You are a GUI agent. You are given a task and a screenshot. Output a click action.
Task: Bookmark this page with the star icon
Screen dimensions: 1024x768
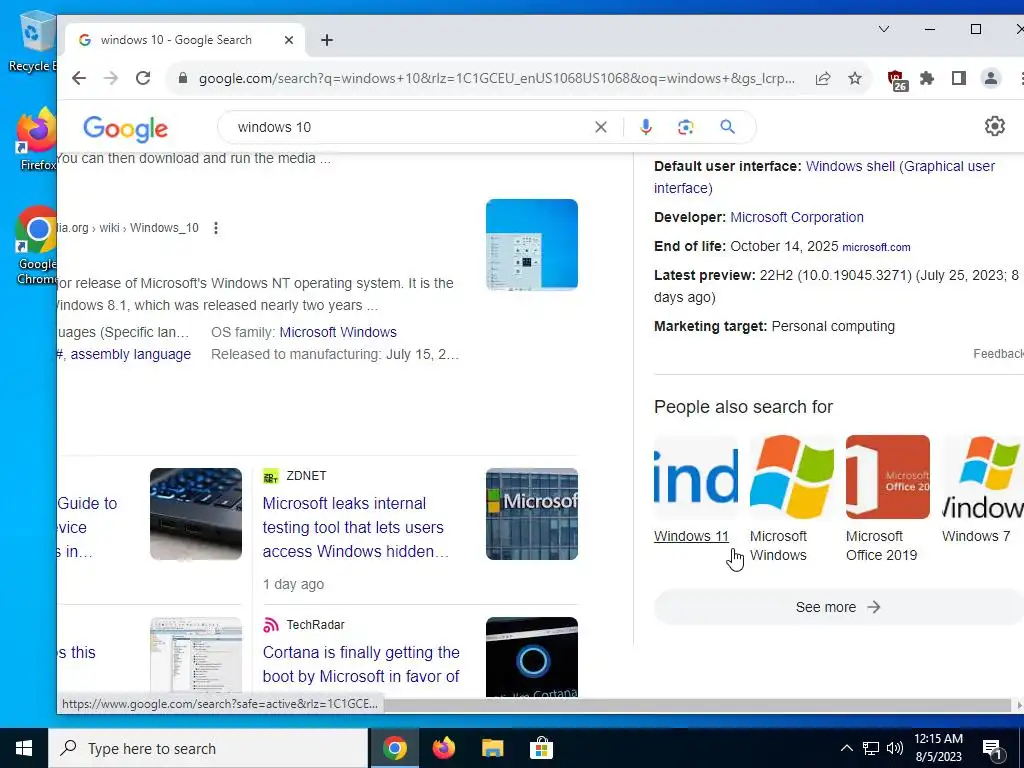tap(855, 78)
